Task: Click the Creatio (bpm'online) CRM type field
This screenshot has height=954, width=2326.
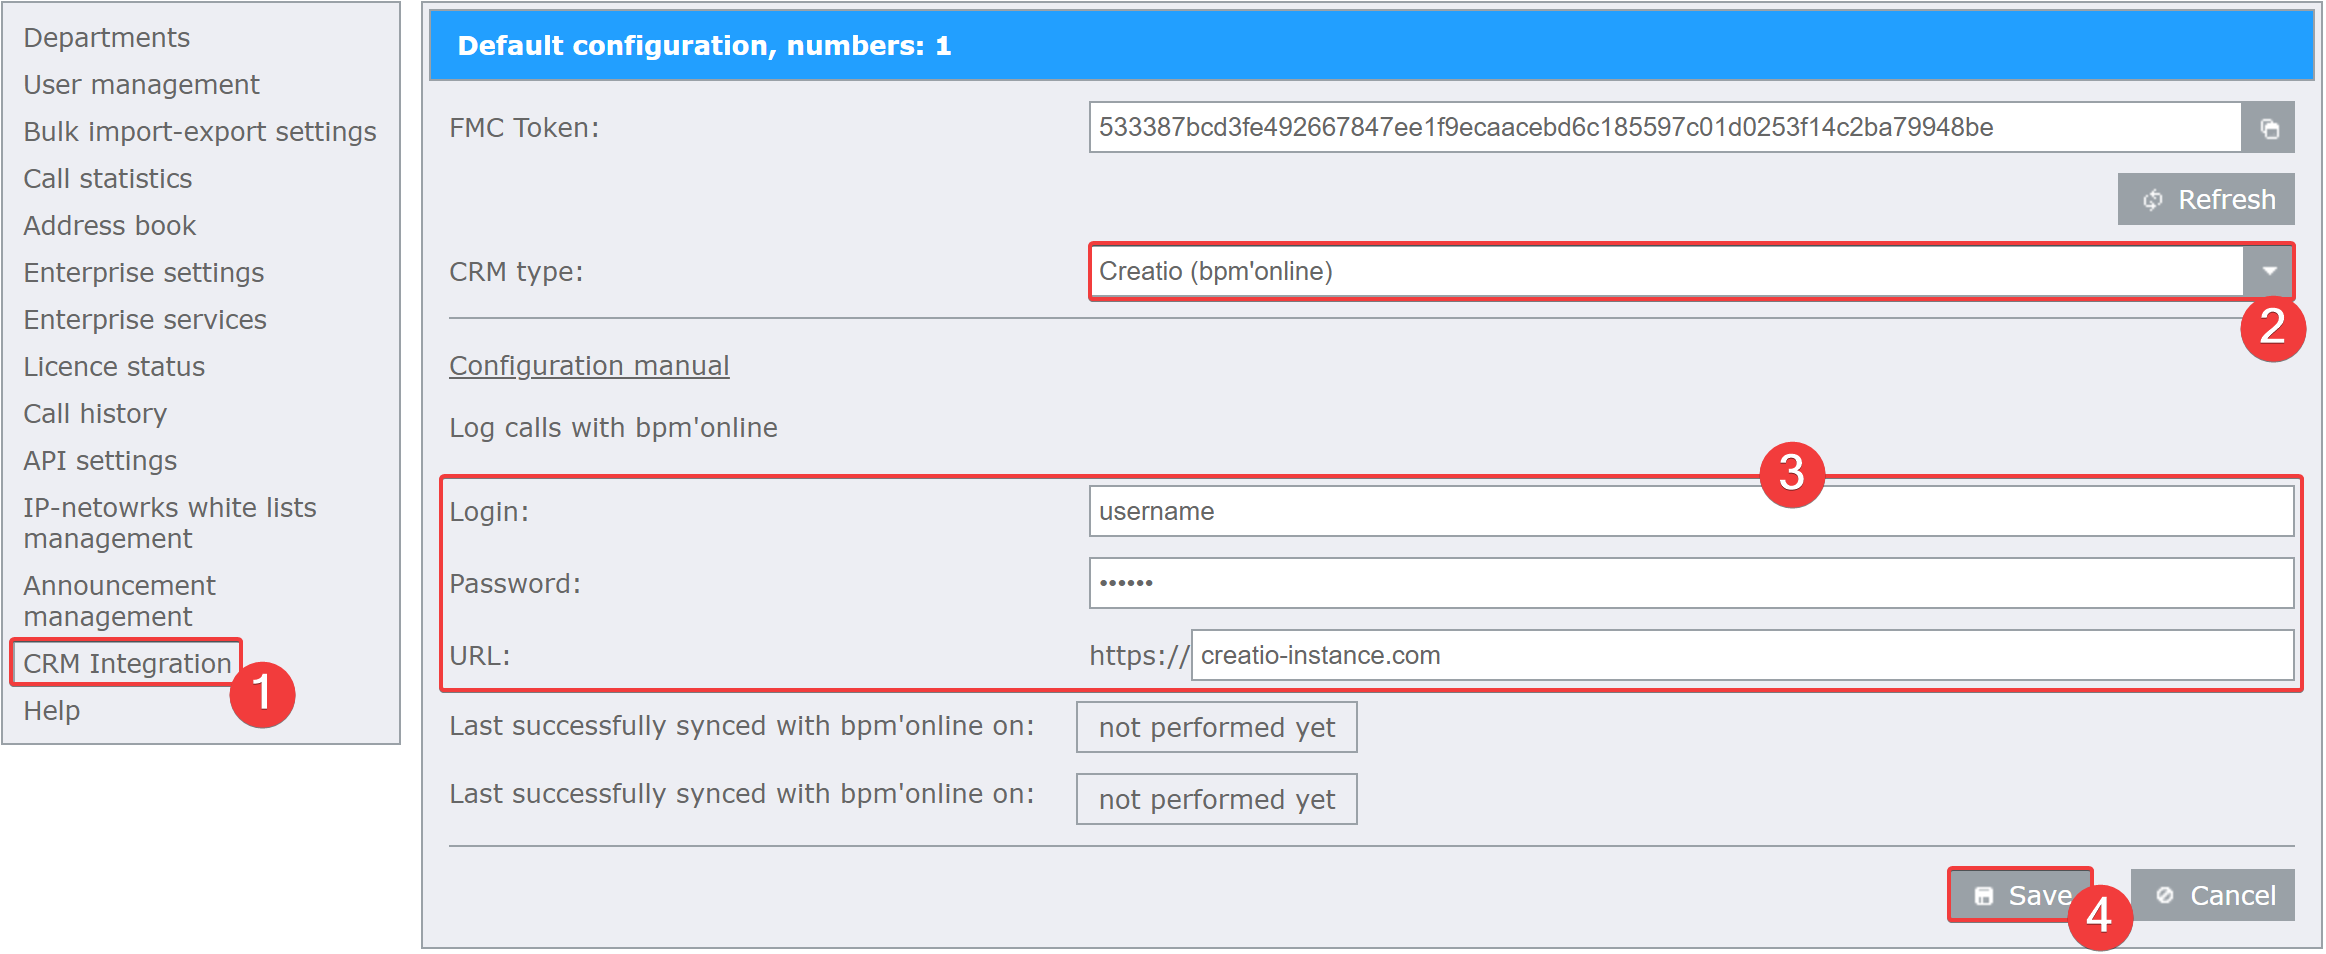Action: click(1667, 271)
